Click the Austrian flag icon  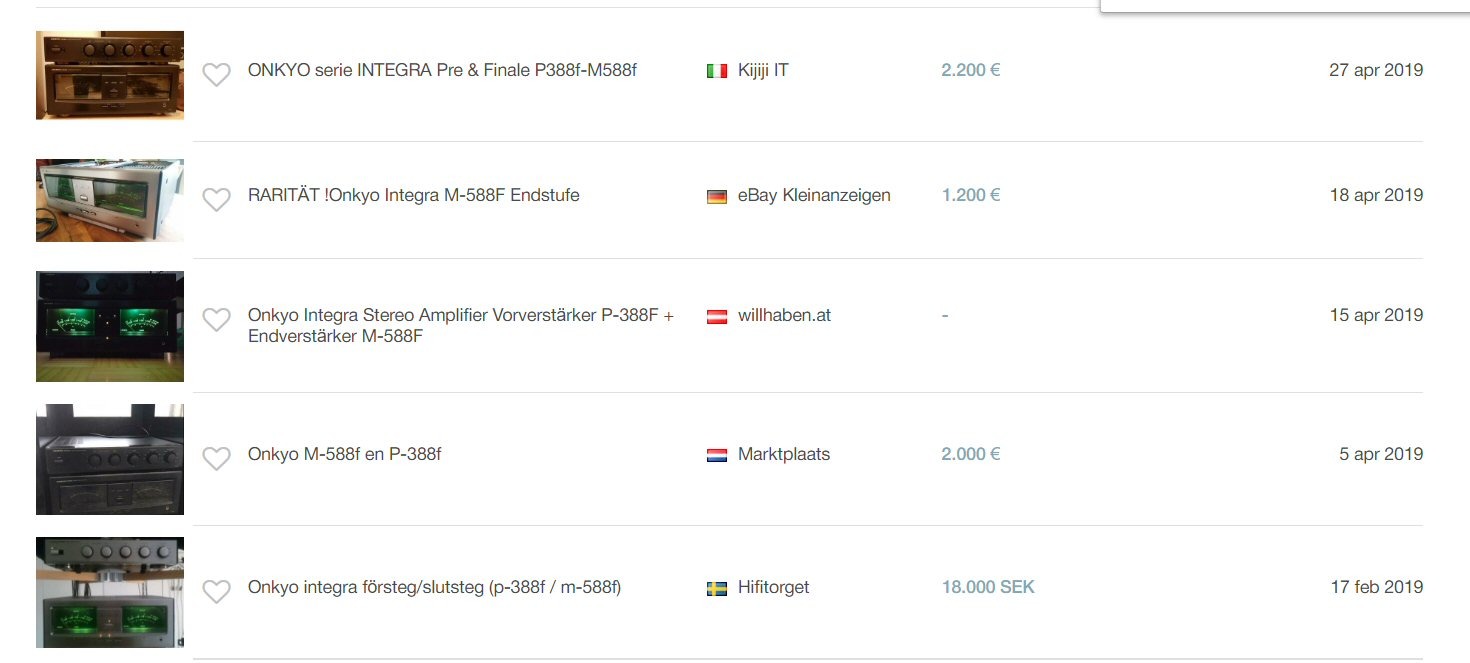[716, 316]
